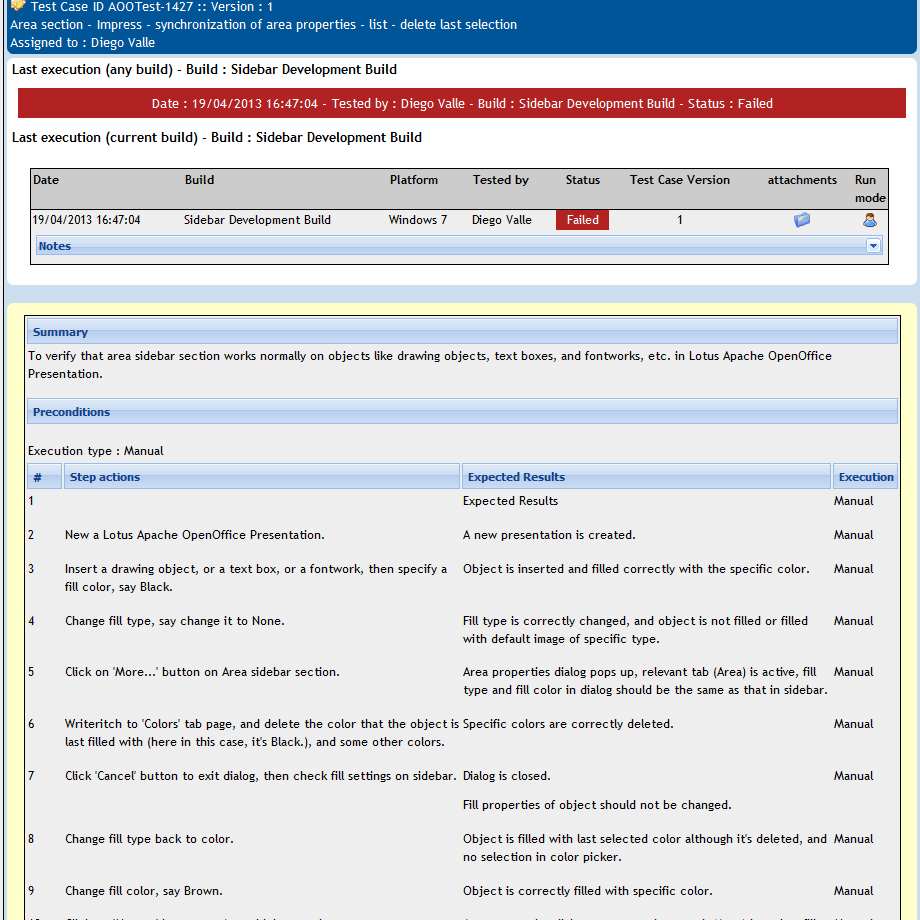Viewport: 920px width, 920px height.
Task: Click the Execution column header
Action: tap(865, 477)
